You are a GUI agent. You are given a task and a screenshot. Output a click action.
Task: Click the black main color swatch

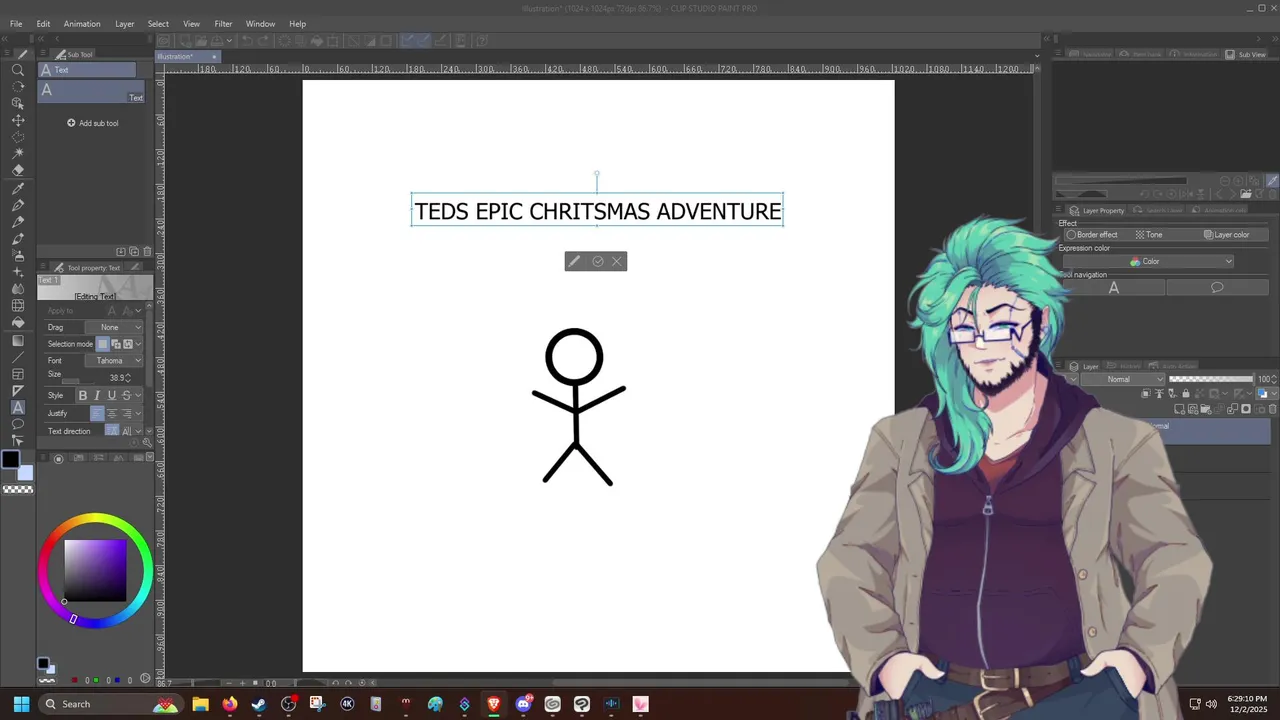(x=10, y=459)
